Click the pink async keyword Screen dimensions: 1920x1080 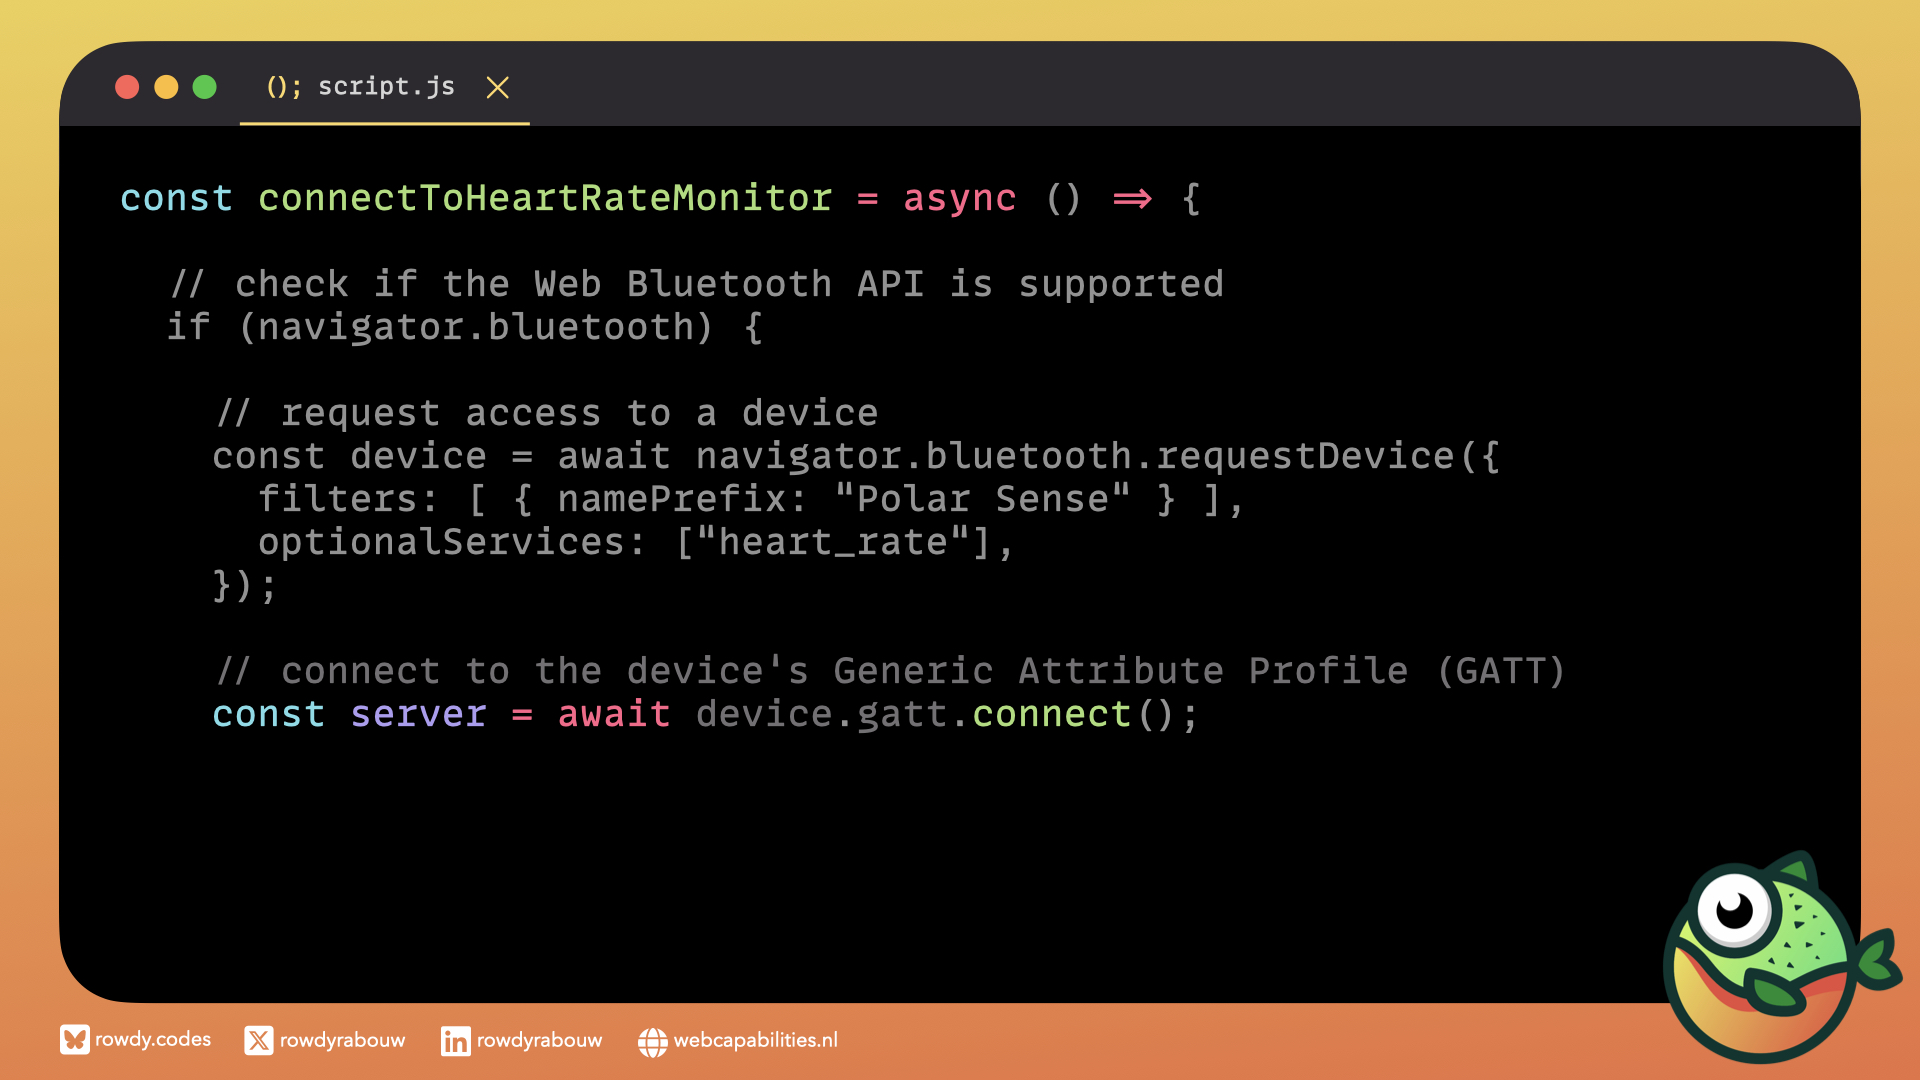[959, 198]
